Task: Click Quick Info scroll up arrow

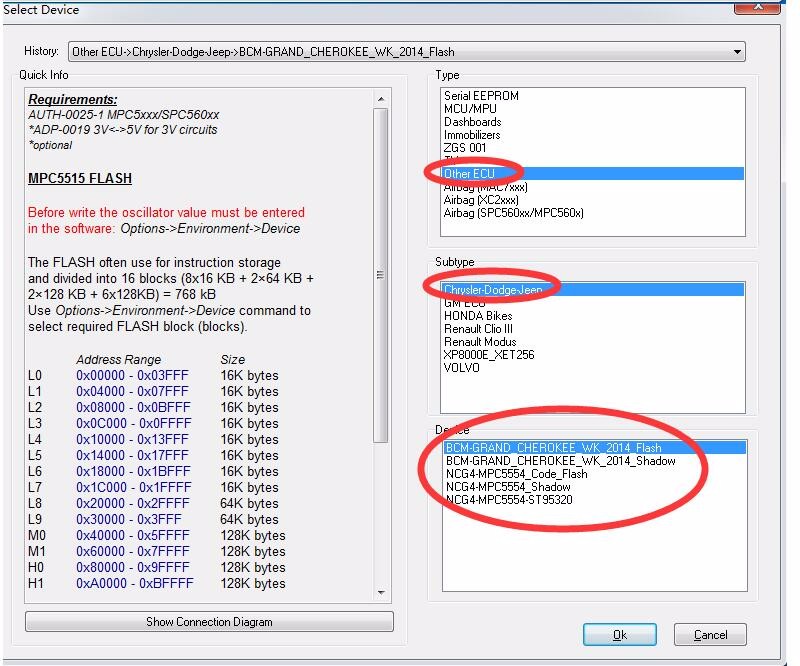Action: click(x=381, y=98)
